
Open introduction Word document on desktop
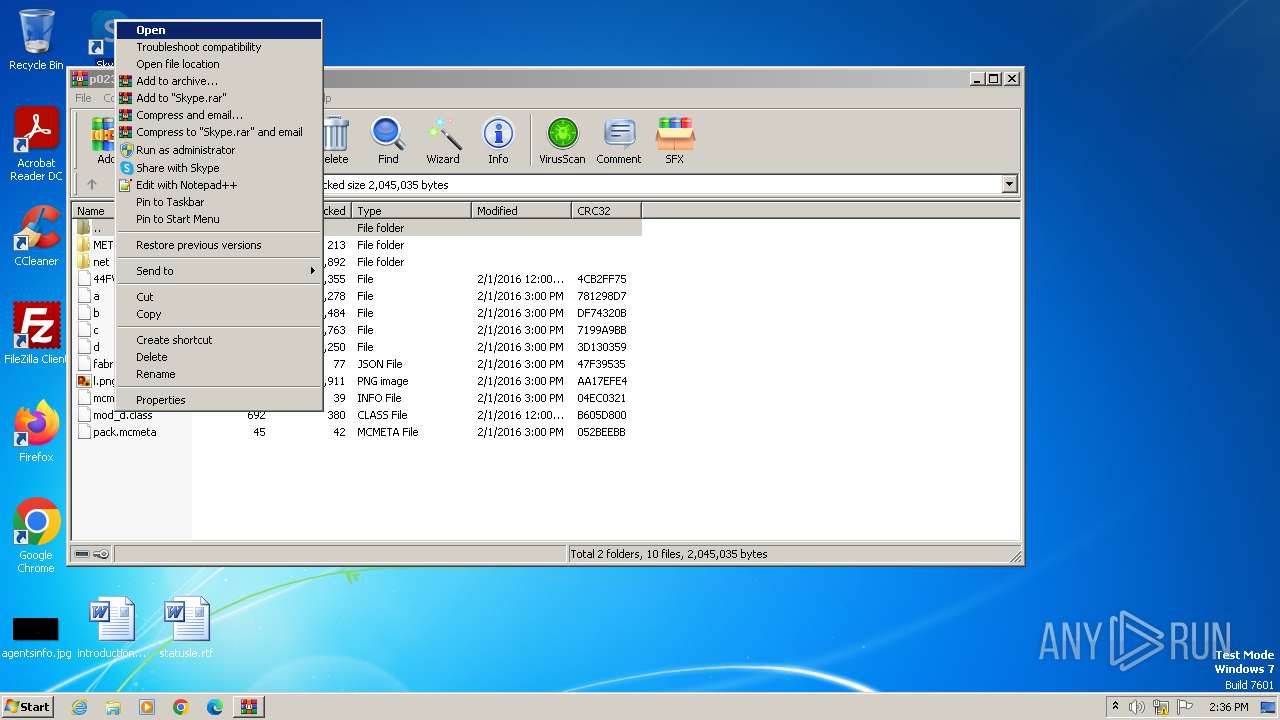pyautogui.click(x=112, y=628)
